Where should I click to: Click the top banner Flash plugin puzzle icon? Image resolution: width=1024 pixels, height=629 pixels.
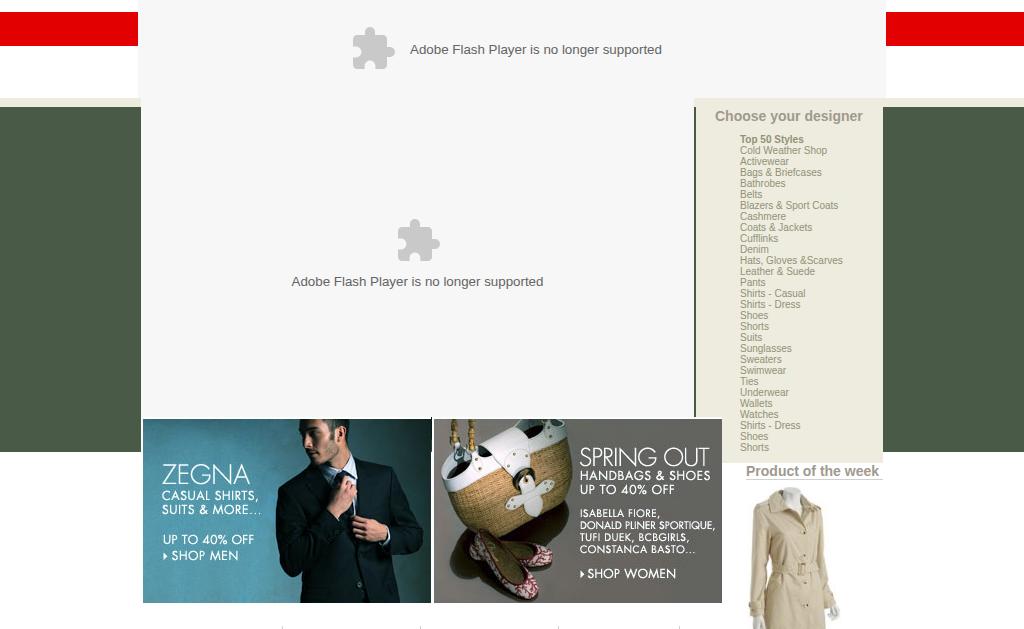click(x=374, y=48)
